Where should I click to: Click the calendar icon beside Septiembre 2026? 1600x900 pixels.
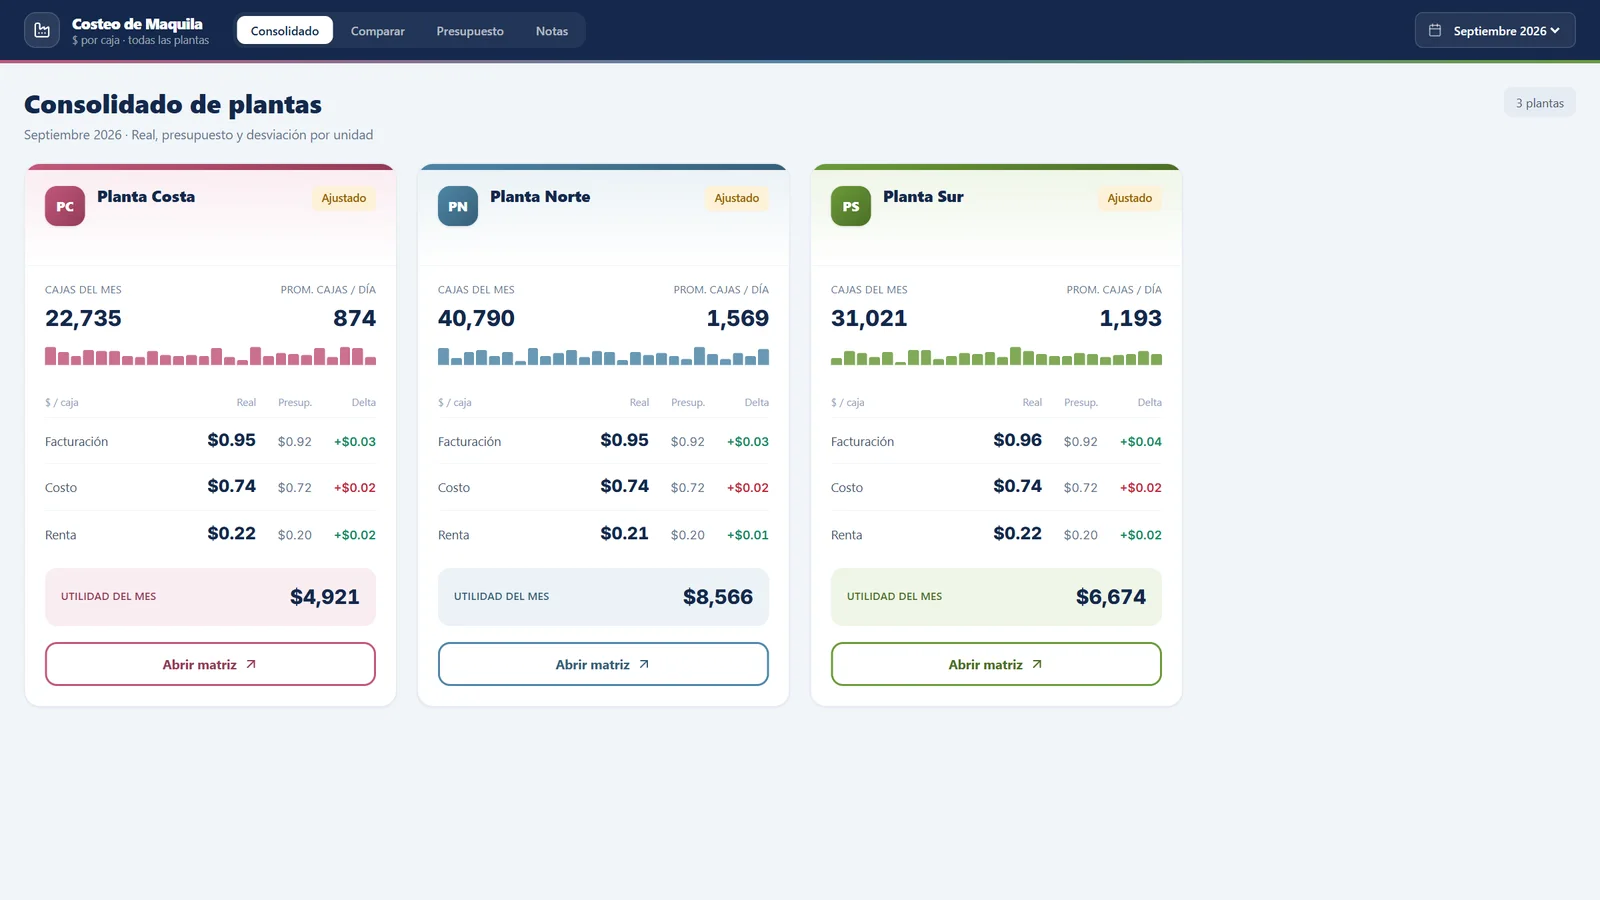click(x=1435, y=30)
